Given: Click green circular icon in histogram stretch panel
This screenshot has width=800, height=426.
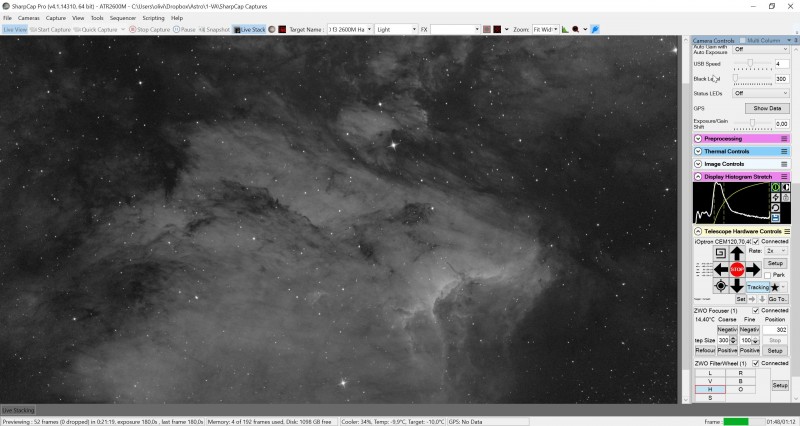Looking at the screenshot, I should 775,187.
